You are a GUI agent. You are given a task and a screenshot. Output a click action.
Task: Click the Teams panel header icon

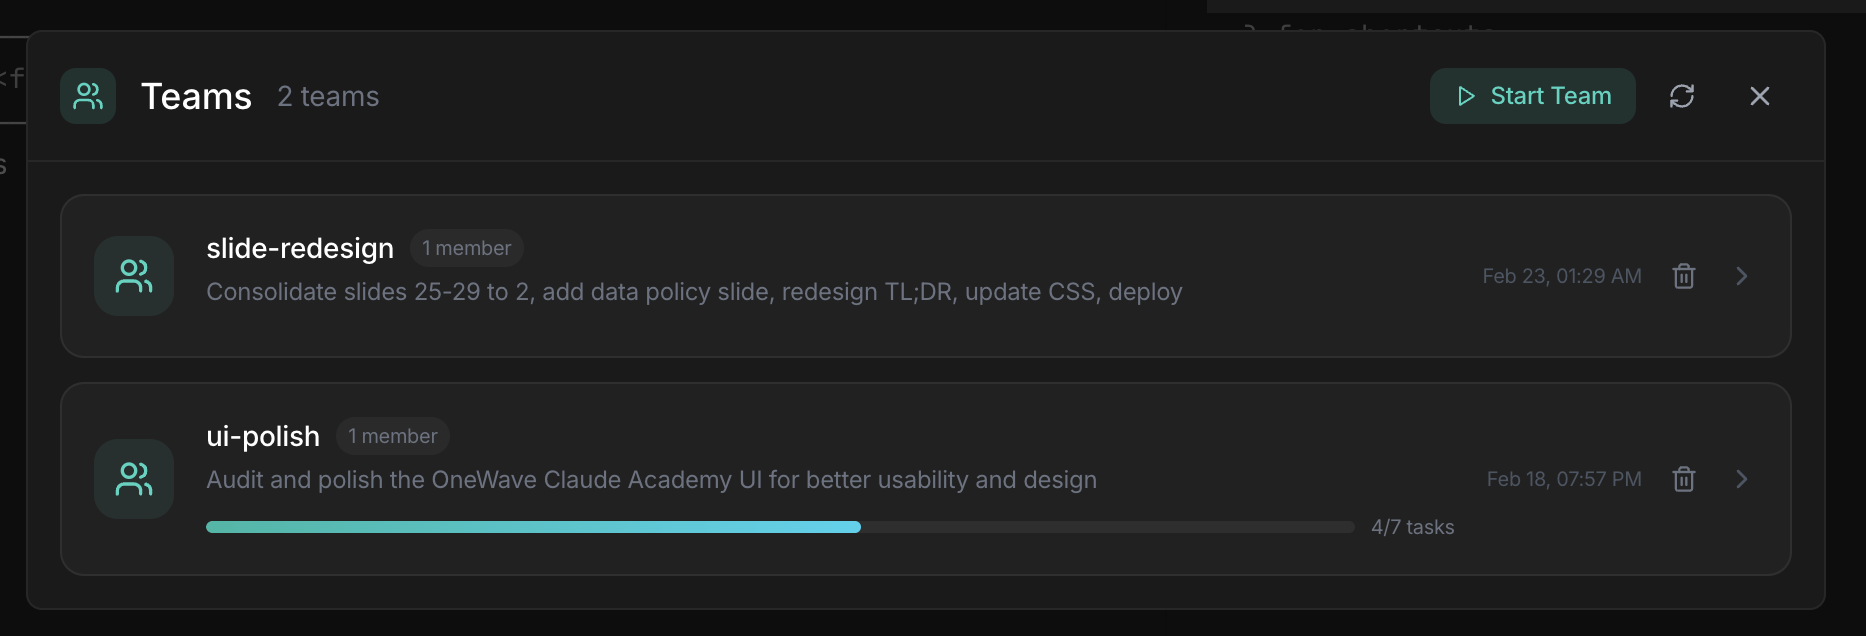click(x=87, y=95)
